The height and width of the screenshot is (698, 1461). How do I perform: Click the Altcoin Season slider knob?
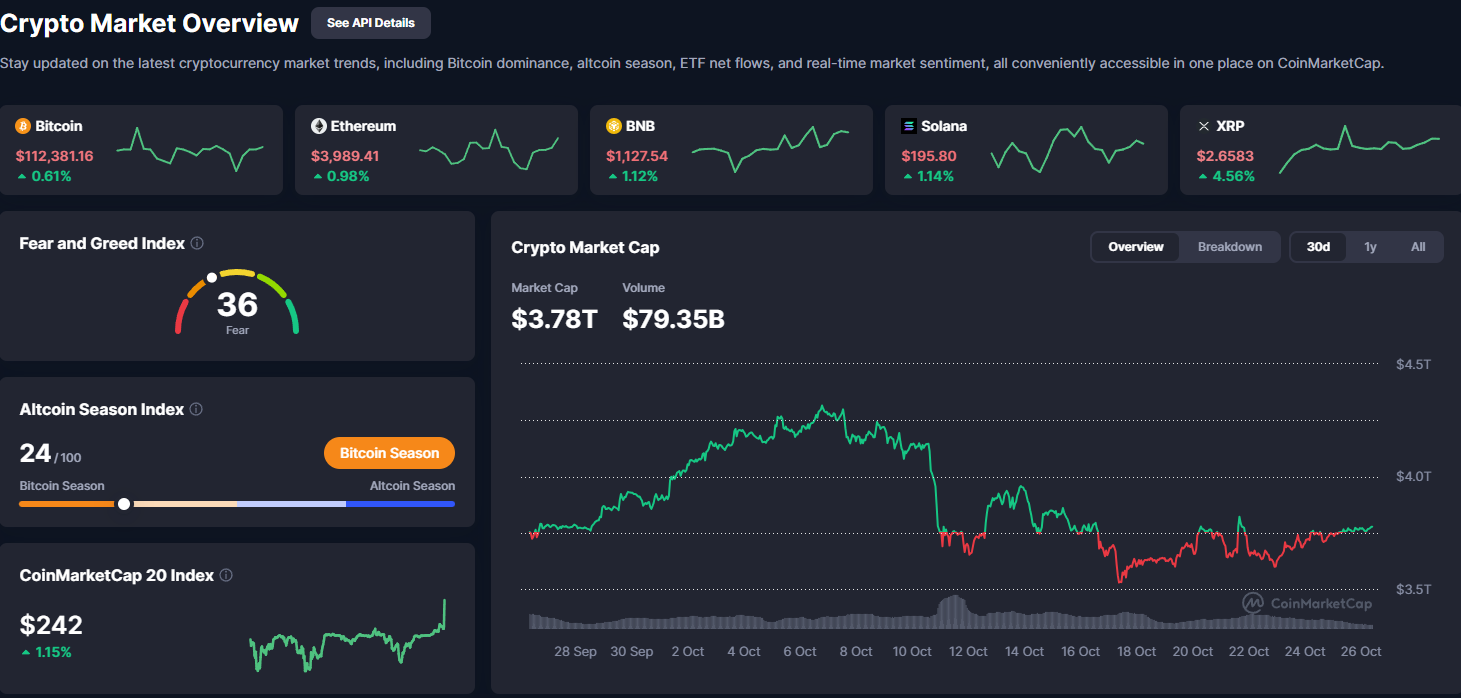click(124, 504)
